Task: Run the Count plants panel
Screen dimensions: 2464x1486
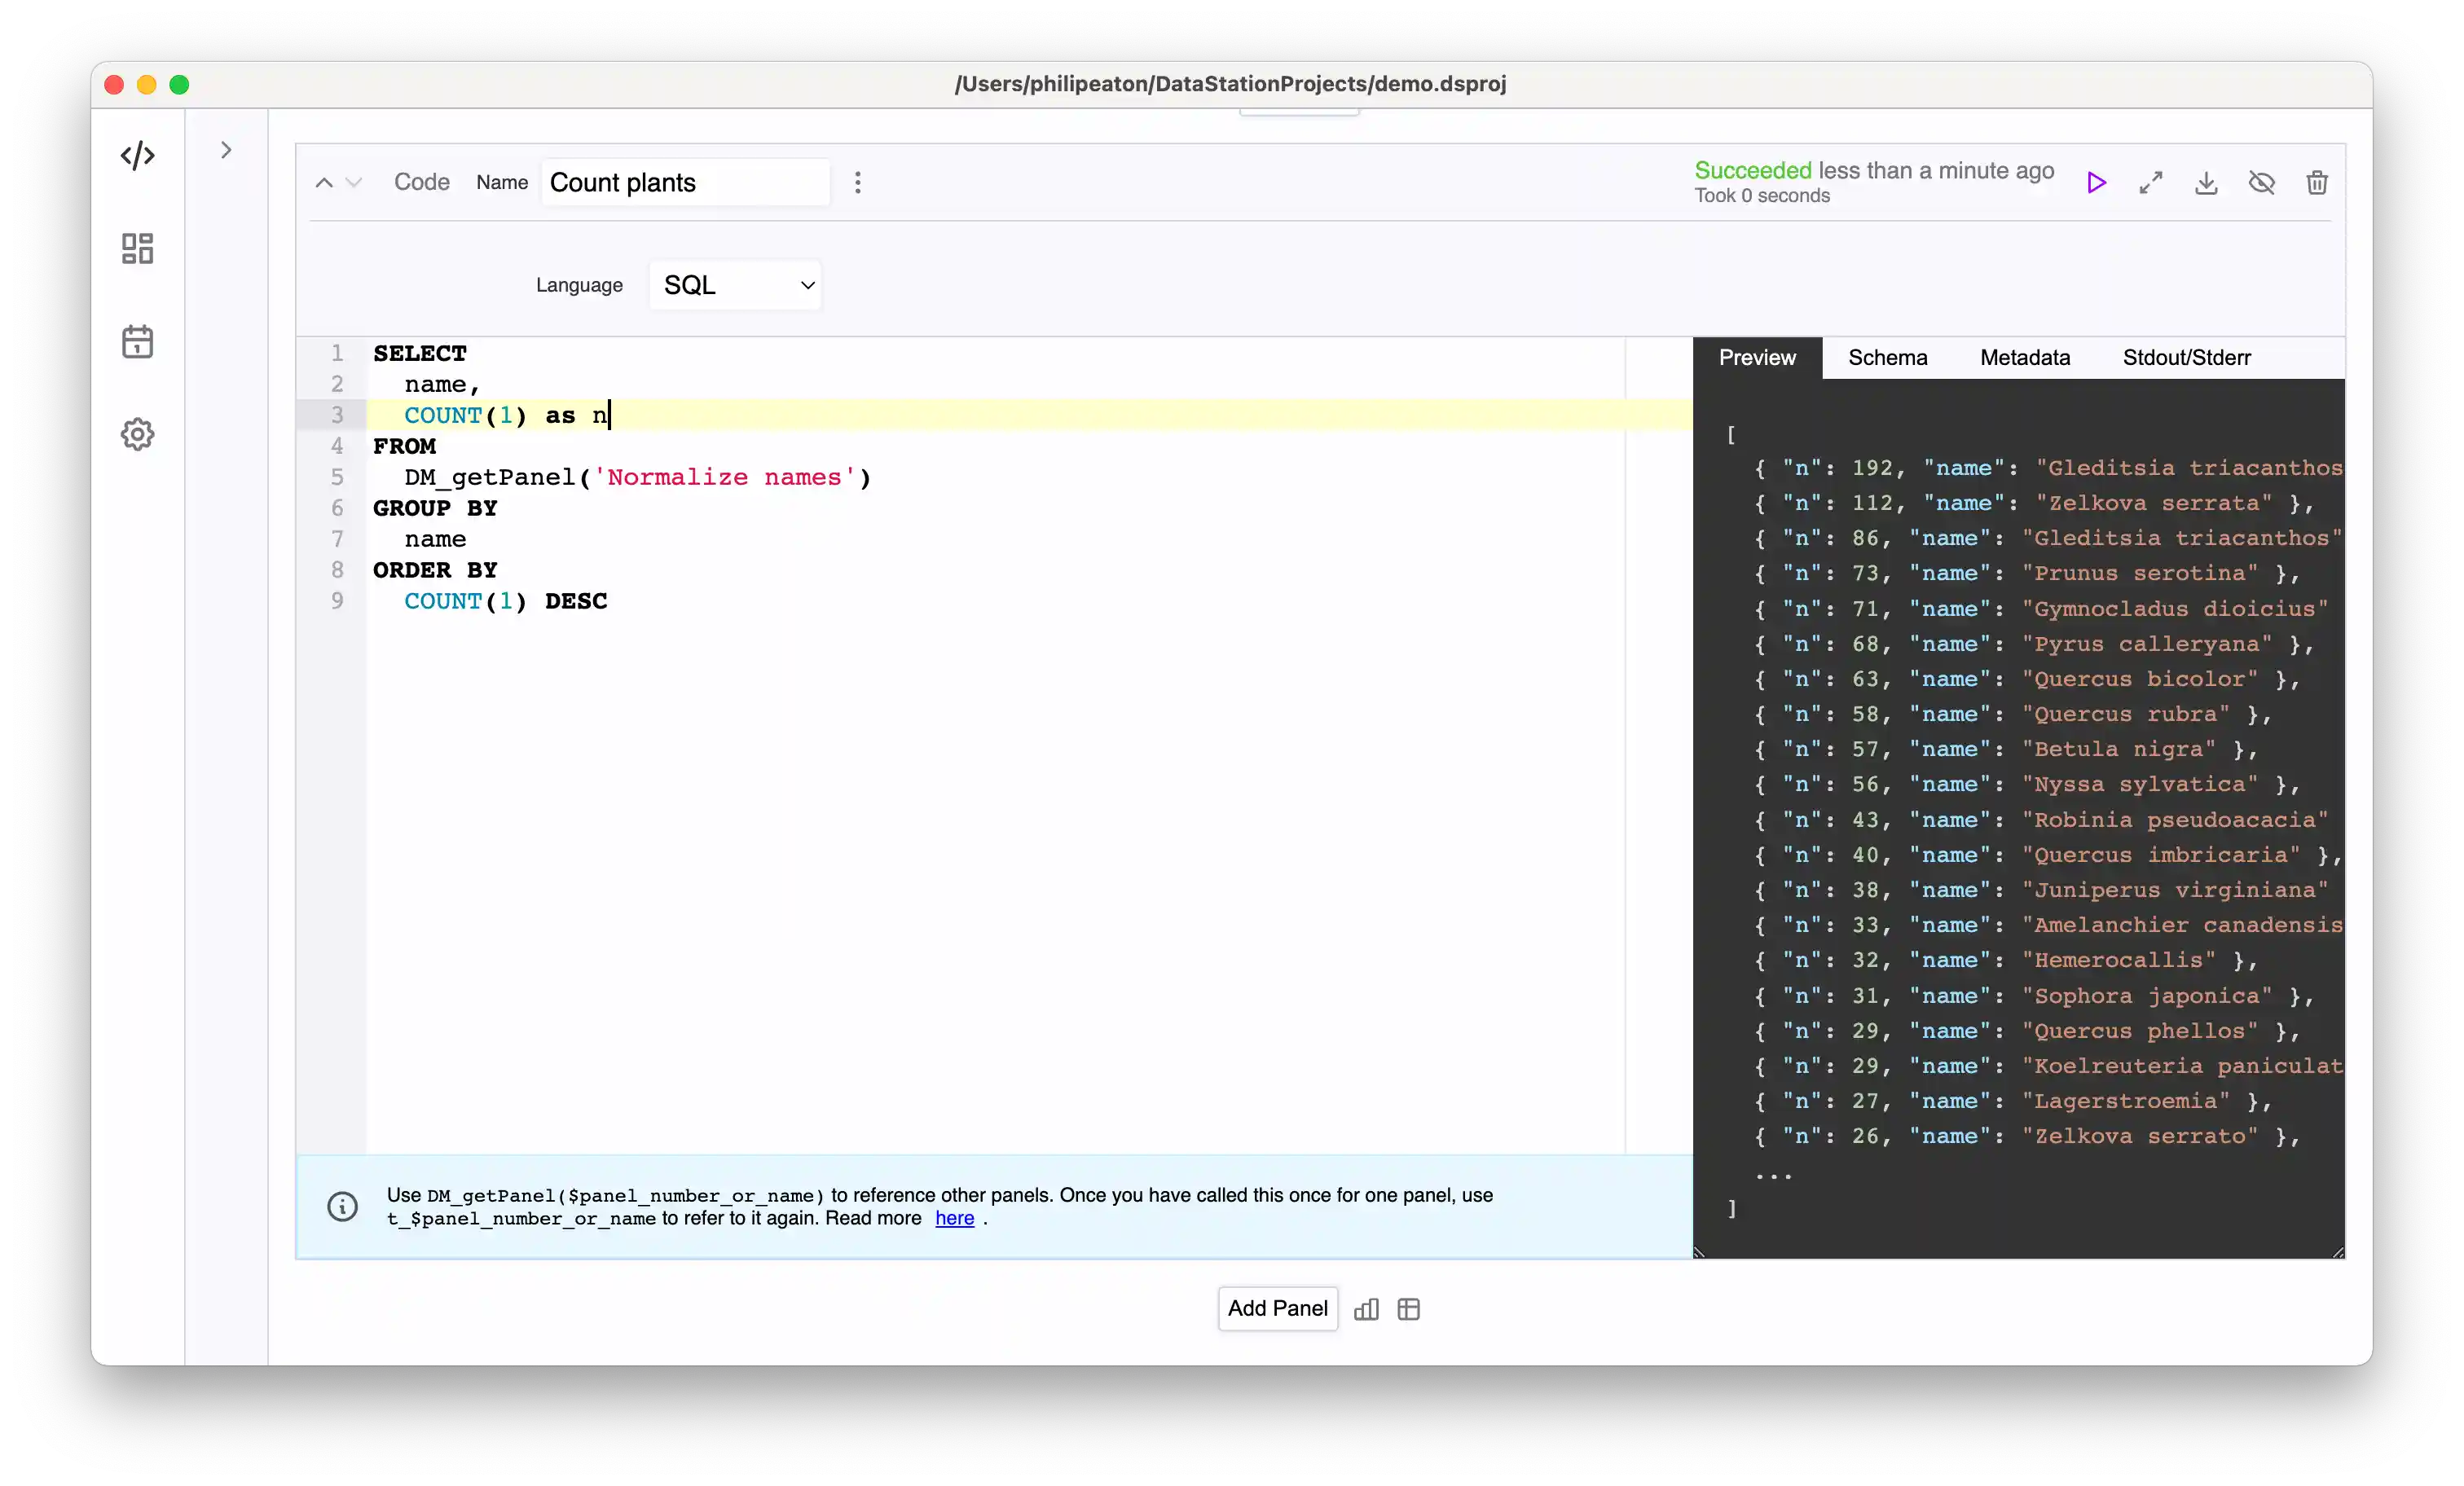Action: pyautogui.click(x=2096, y=183)
